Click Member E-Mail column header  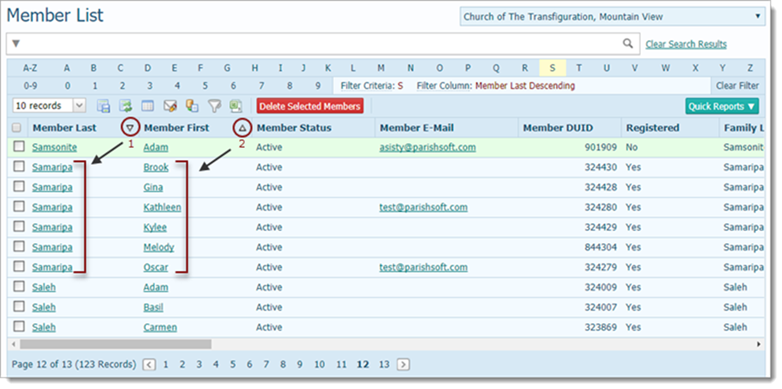pos(416,128)
